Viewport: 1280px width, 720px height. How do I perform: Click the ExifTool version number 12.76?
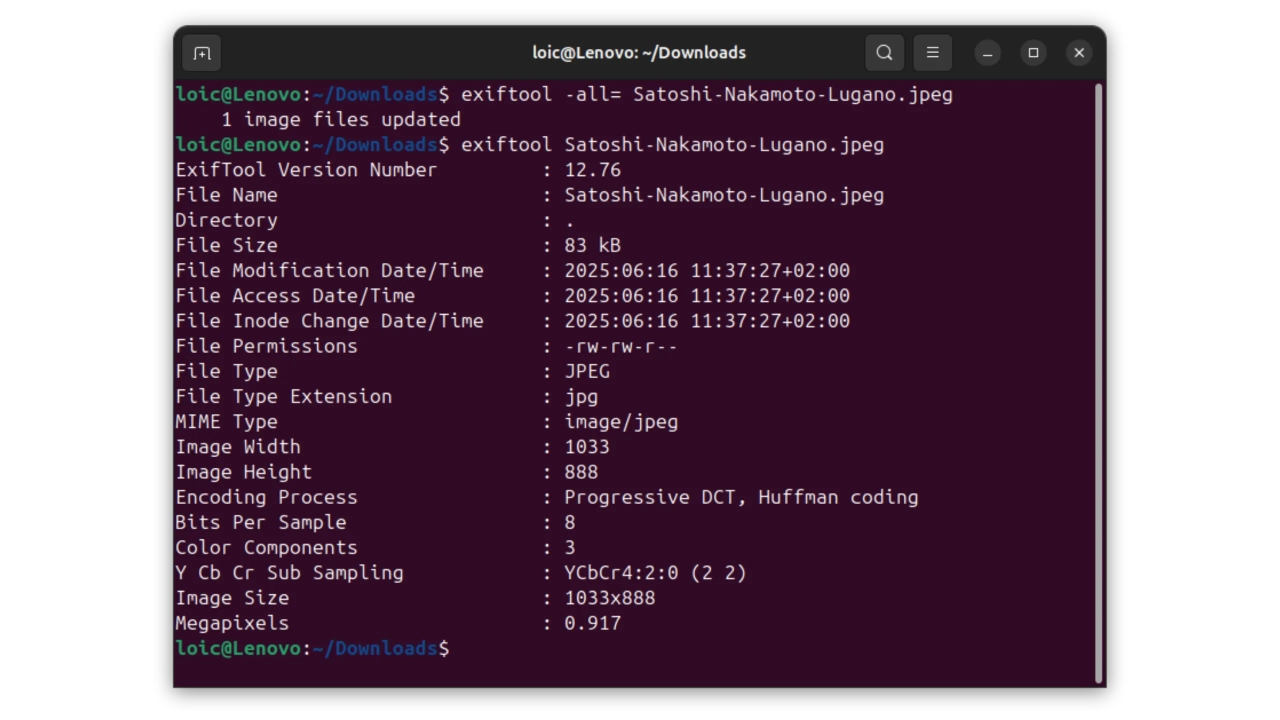592,170
